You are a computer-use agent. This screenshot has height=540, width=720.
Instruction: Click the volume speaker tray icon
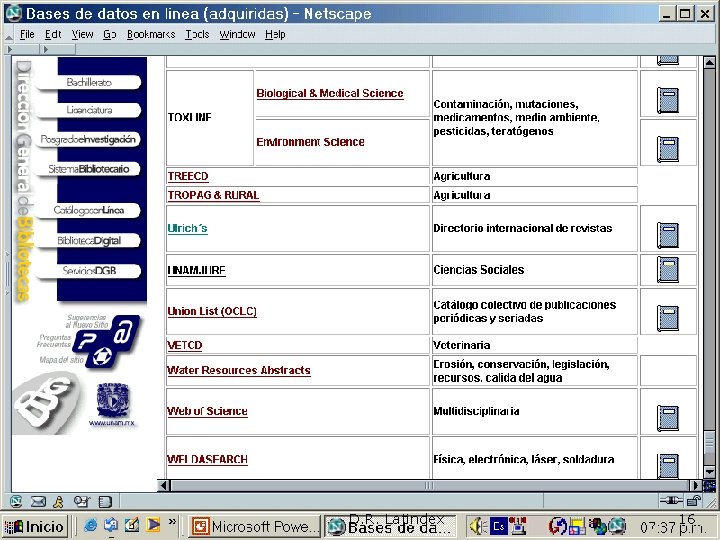(478, 526)
